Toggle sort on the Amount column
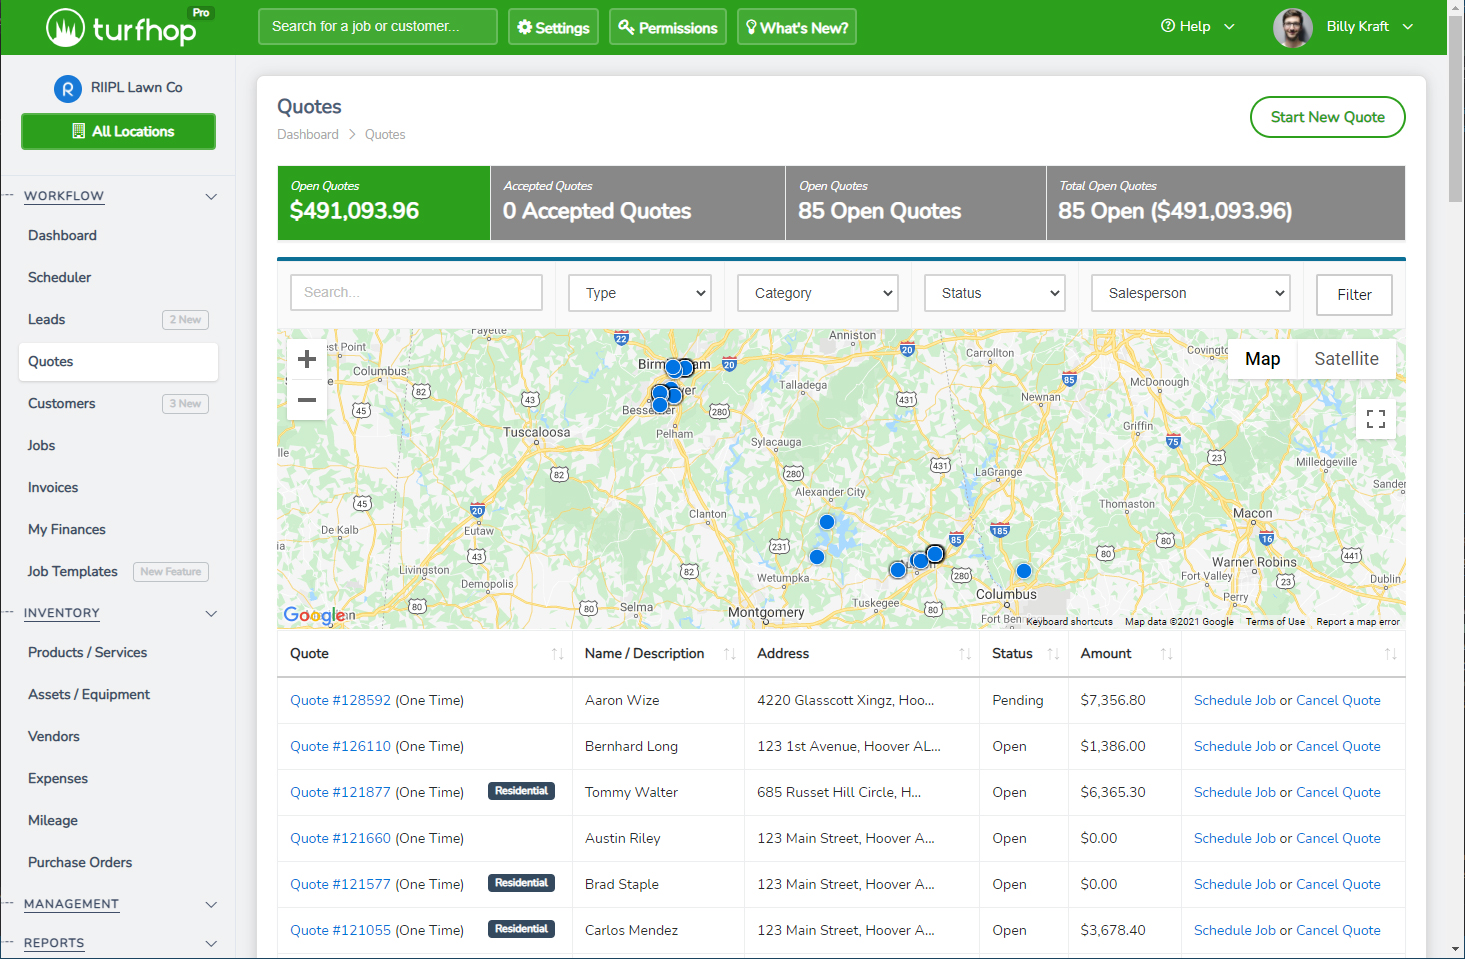Viewport: 1465px width, 959px height. [1167, 653]
